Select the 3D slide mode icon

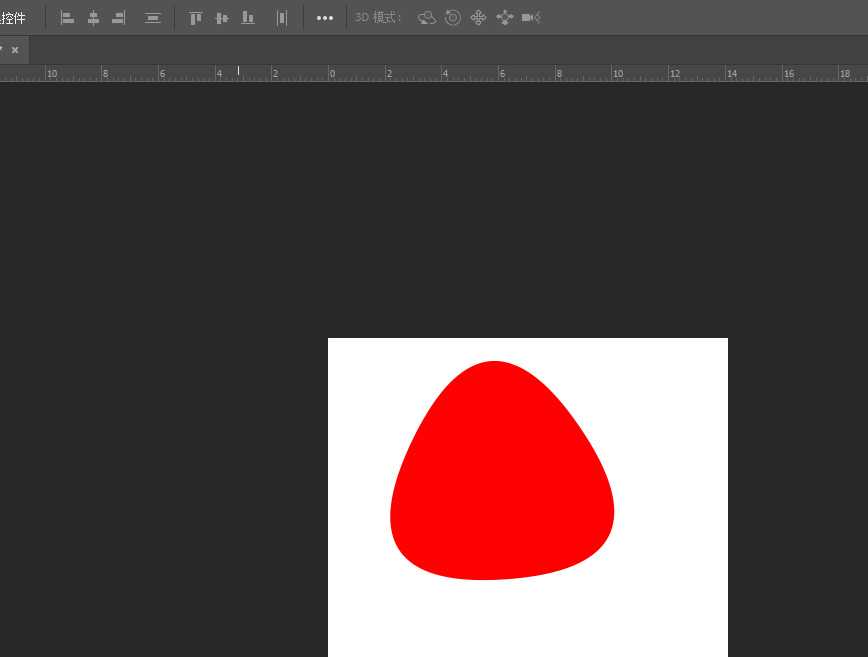[505, 18]
